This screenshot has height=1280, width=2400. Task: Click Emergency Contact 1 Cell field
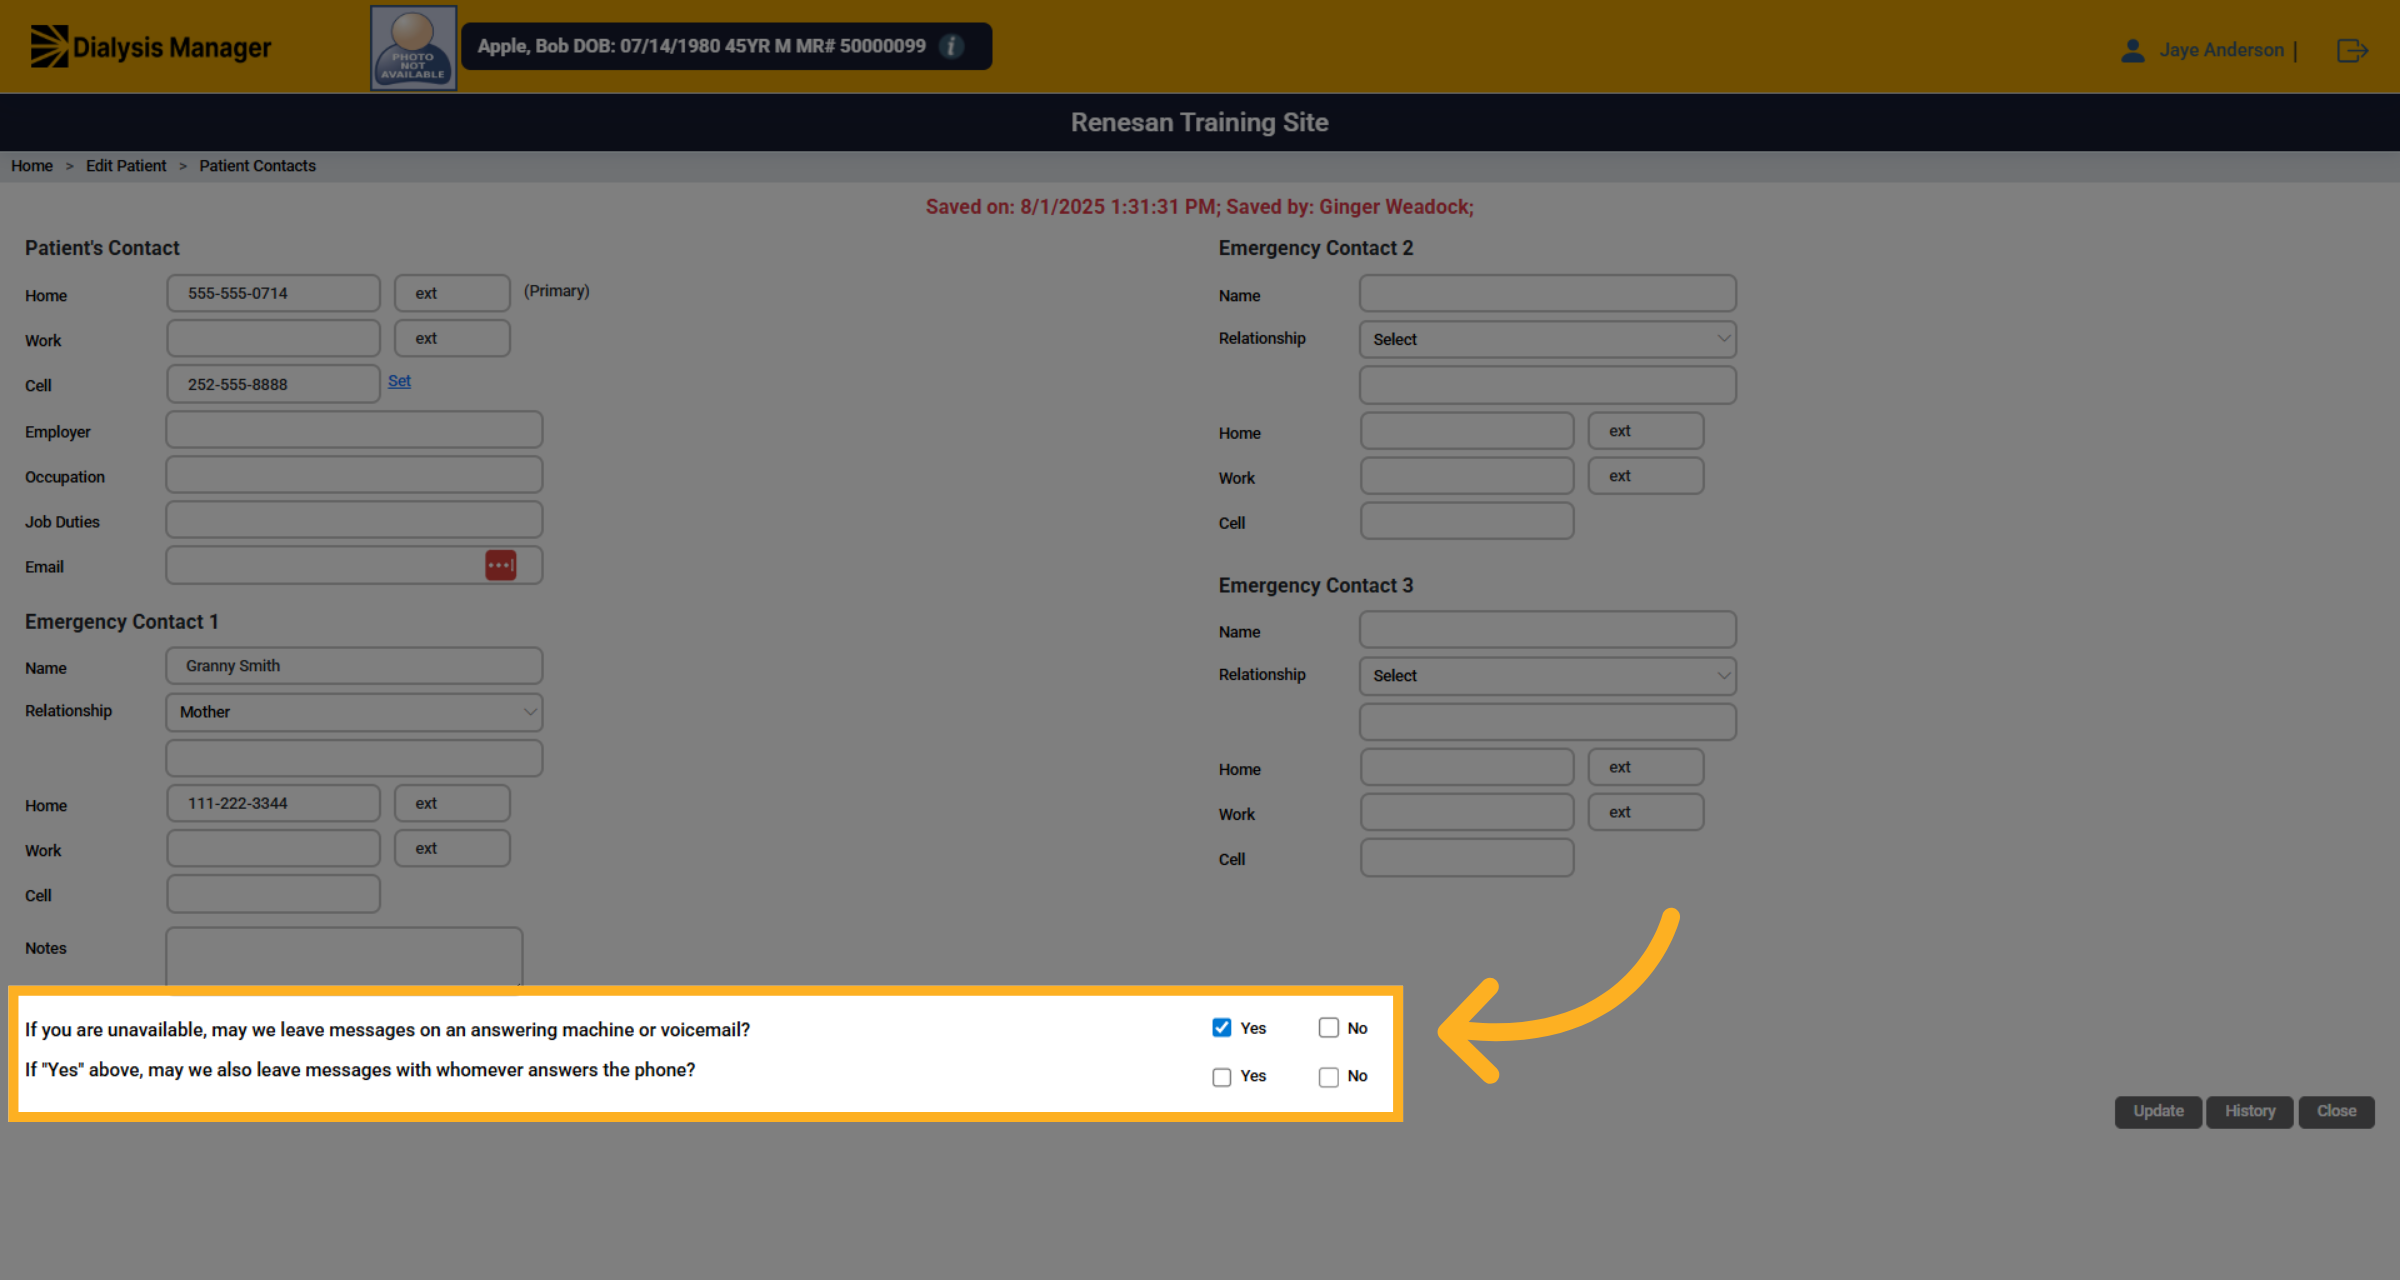(273, 894)
